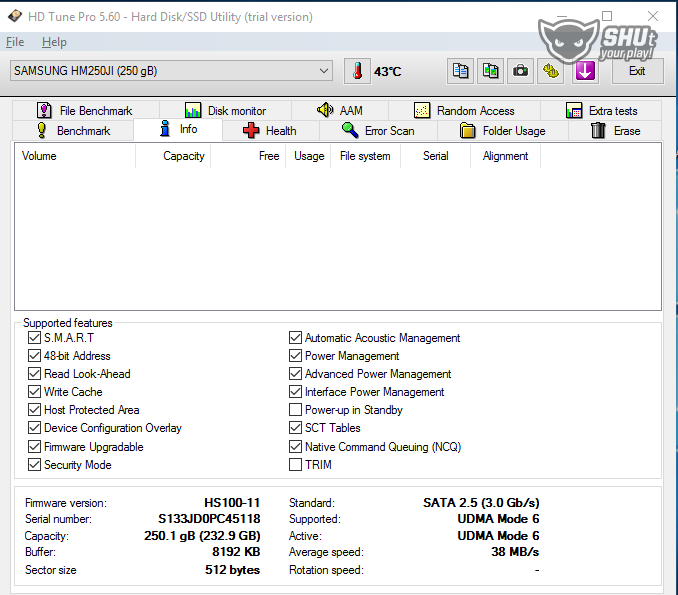Open the Folder Usage tab
The image size is (678, 595).
pyautogui.click(x=502, y=131)
